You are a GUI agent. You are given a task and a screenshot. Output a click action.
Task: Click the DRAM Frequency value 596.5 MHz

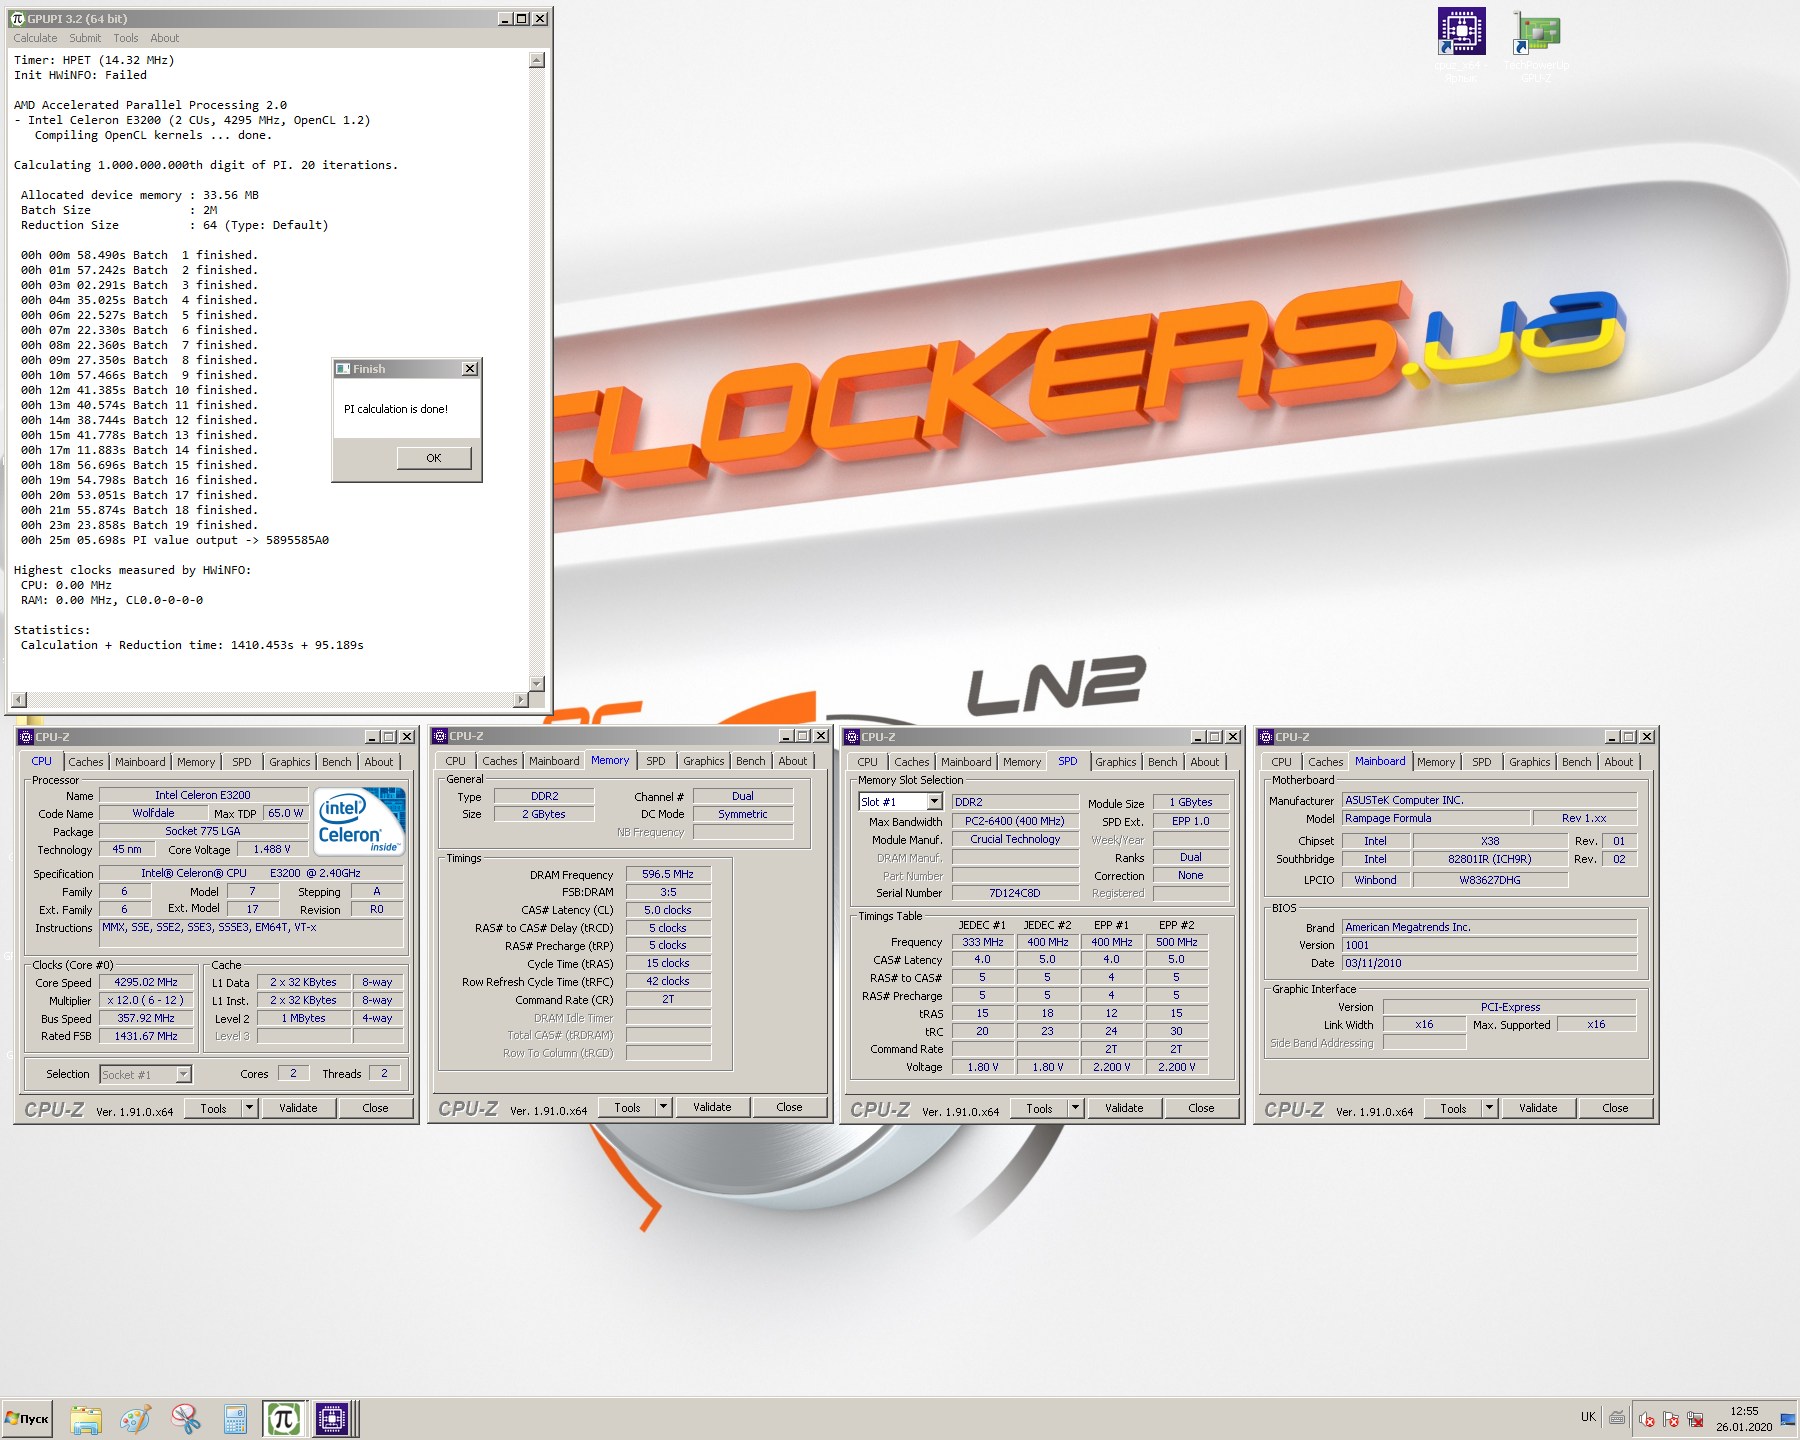(x=668, y=874)
